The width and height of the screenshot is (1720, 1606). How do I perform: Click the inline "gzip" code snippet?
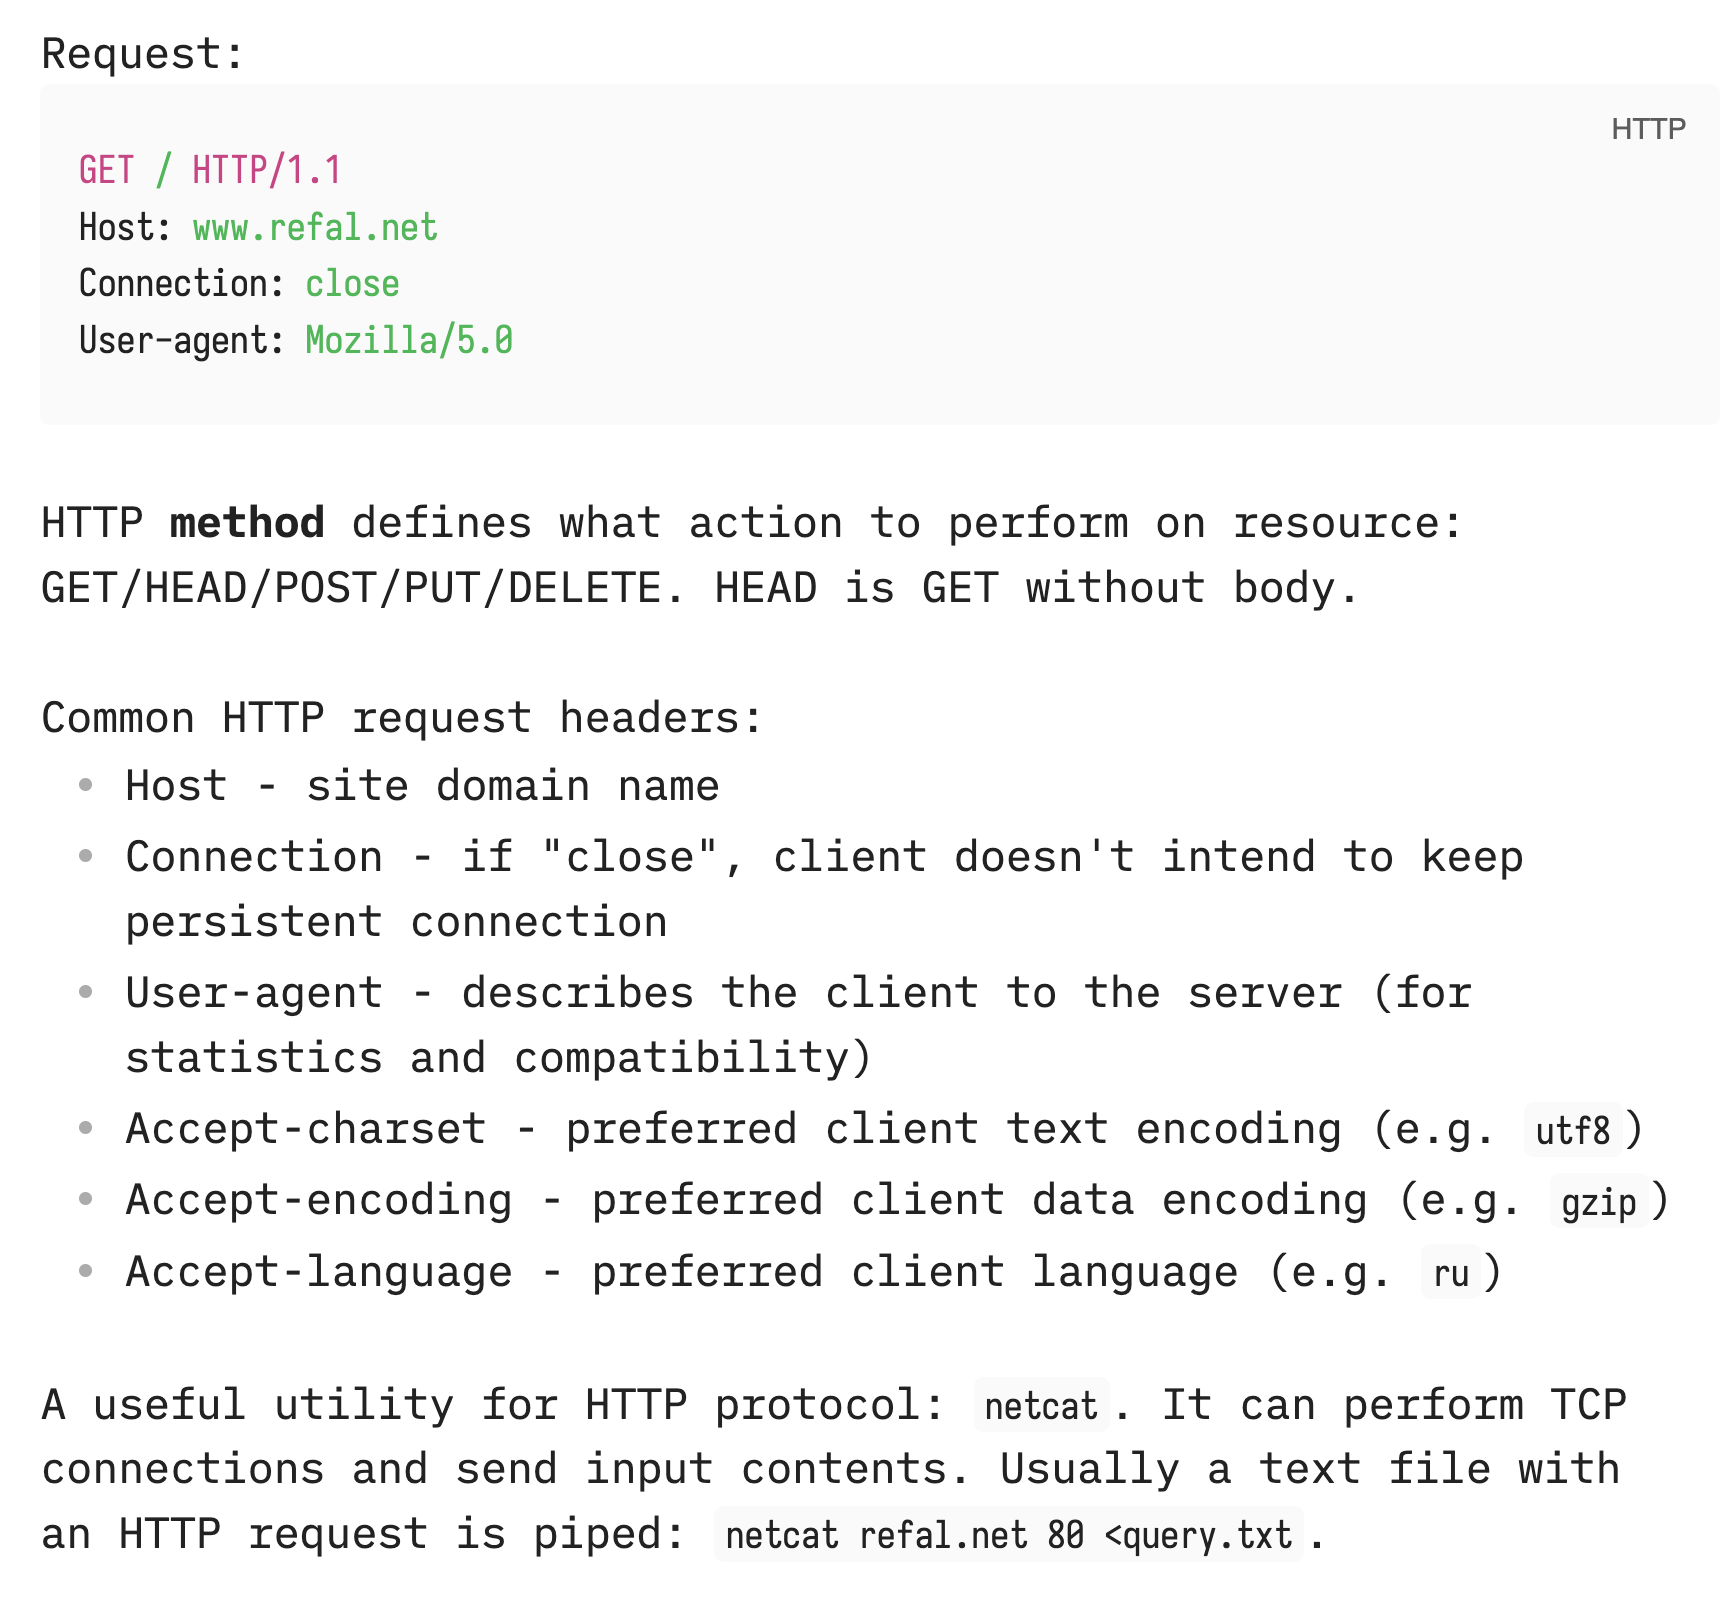(x=1598, y=1202)
